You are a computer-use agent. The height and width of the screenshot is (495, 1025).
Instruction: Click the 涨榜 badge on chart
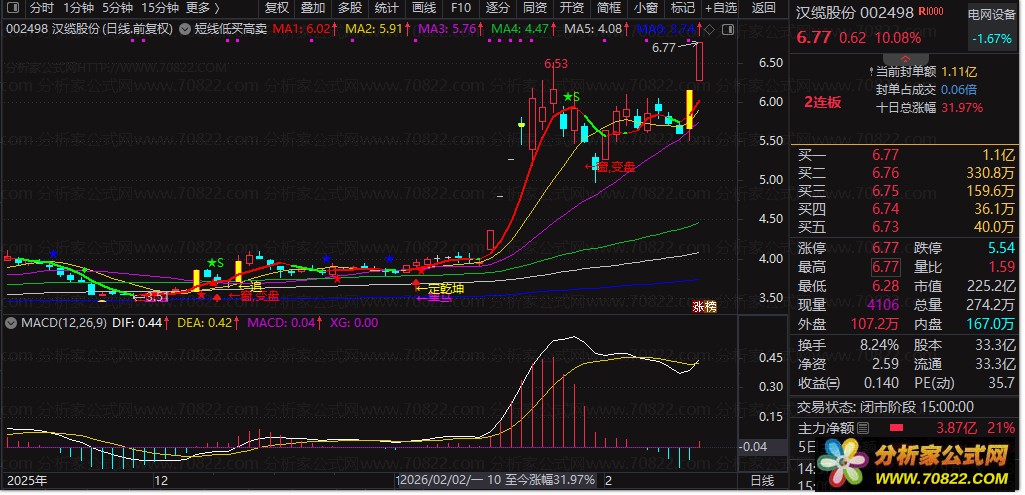(x=705, y=307)
